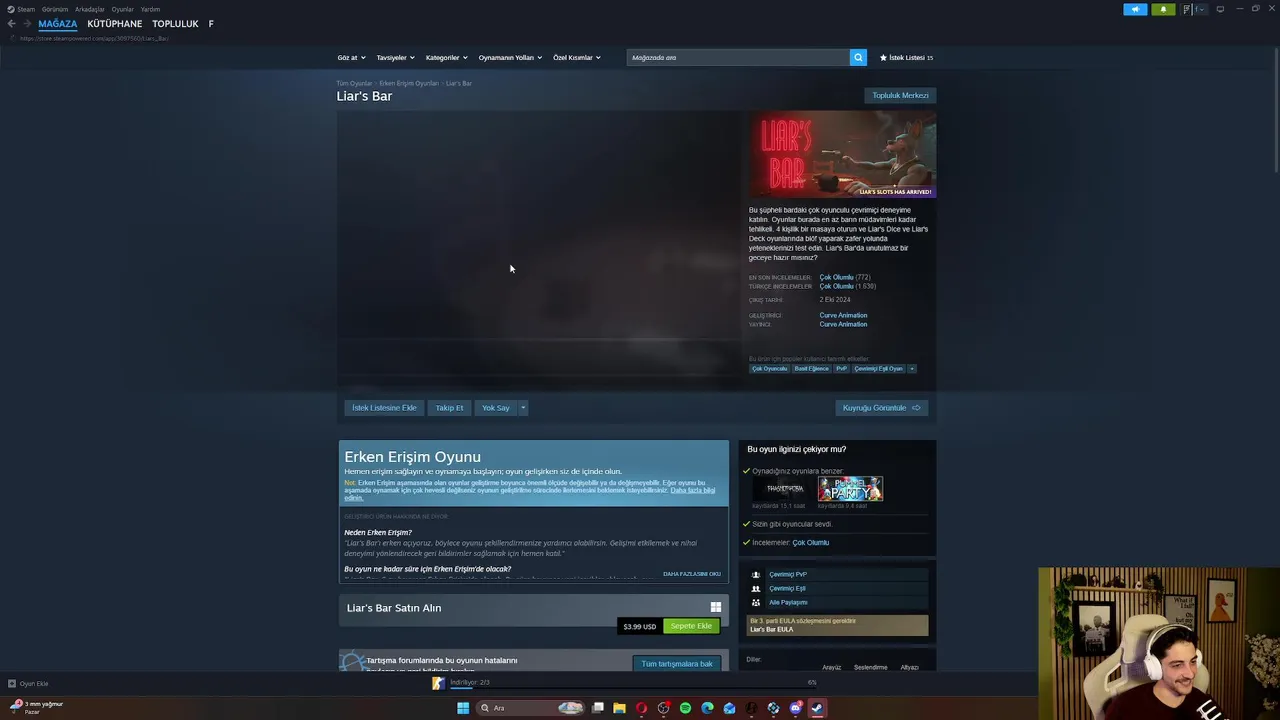
Task: Open the Oynamanın Yolları dropdown
Action: pos(510,58)
